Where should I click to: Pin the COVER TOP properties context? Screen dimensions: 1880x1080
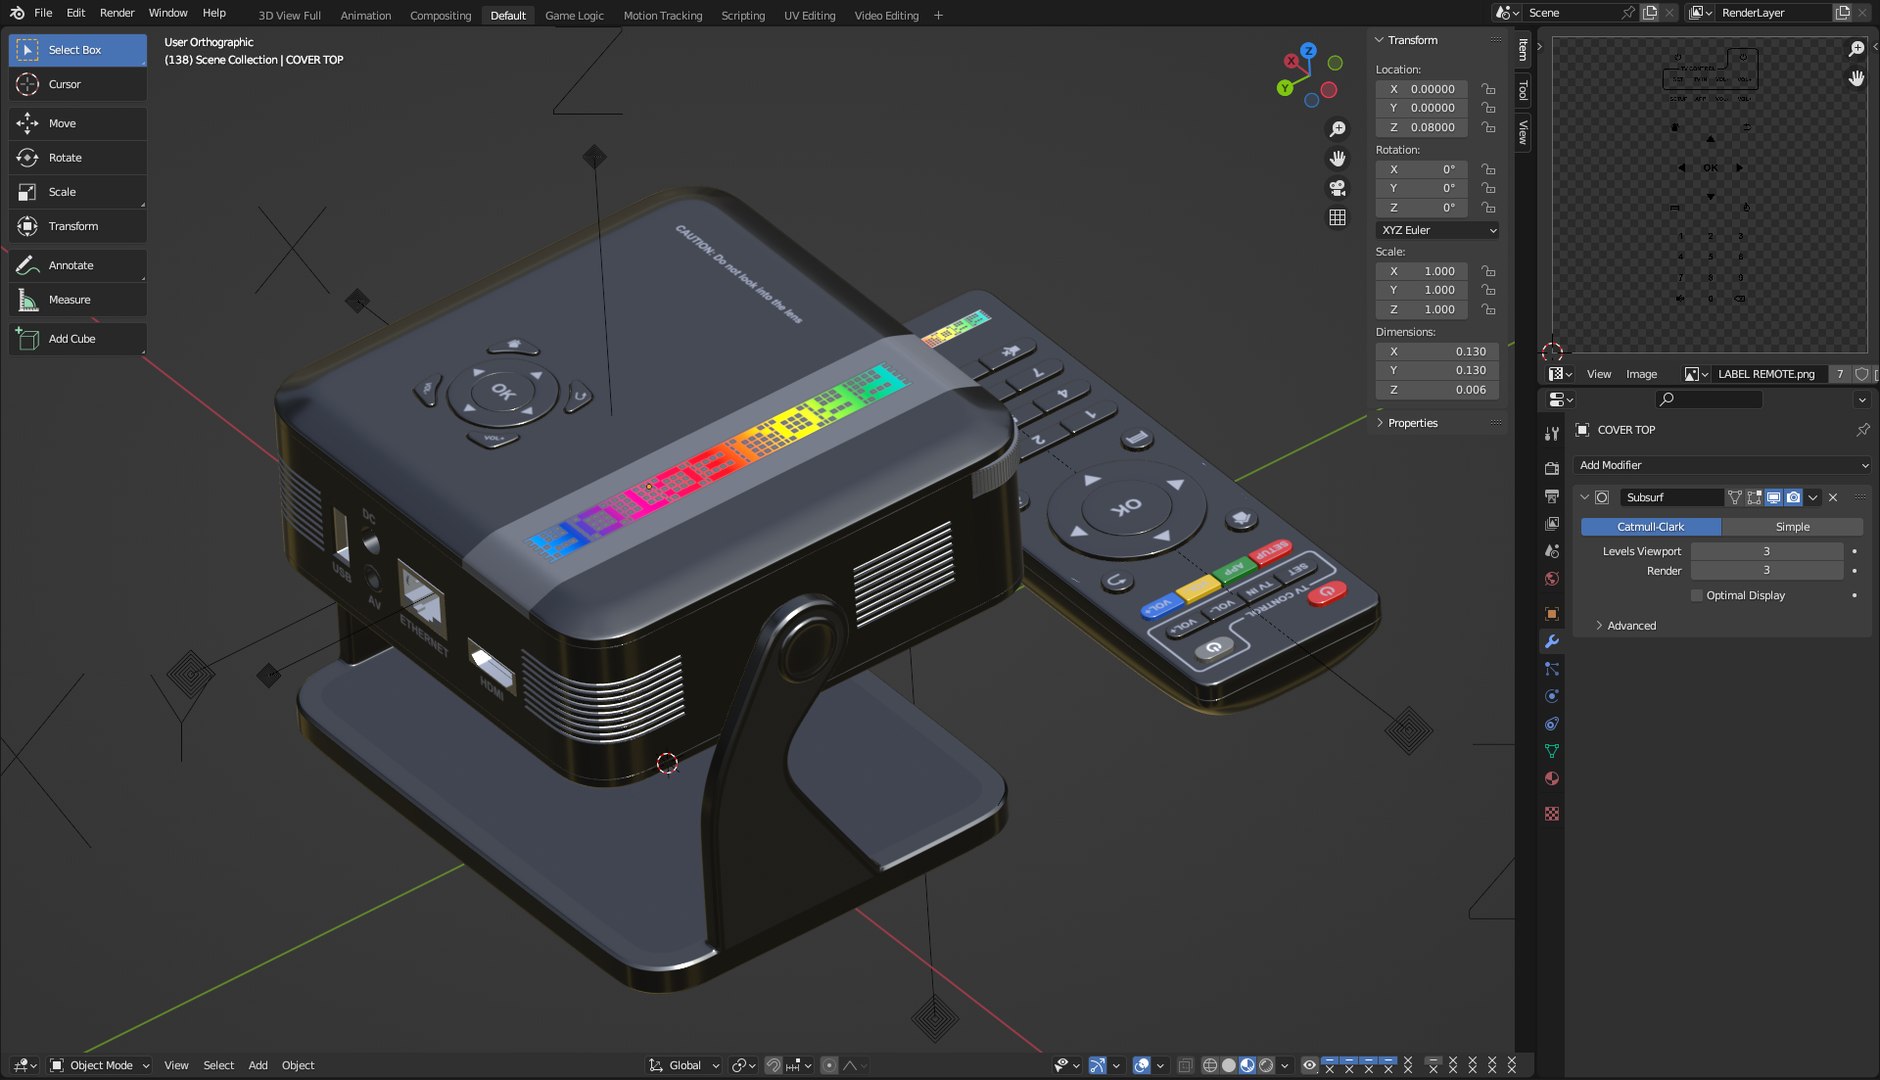(x=1863, y=430)
